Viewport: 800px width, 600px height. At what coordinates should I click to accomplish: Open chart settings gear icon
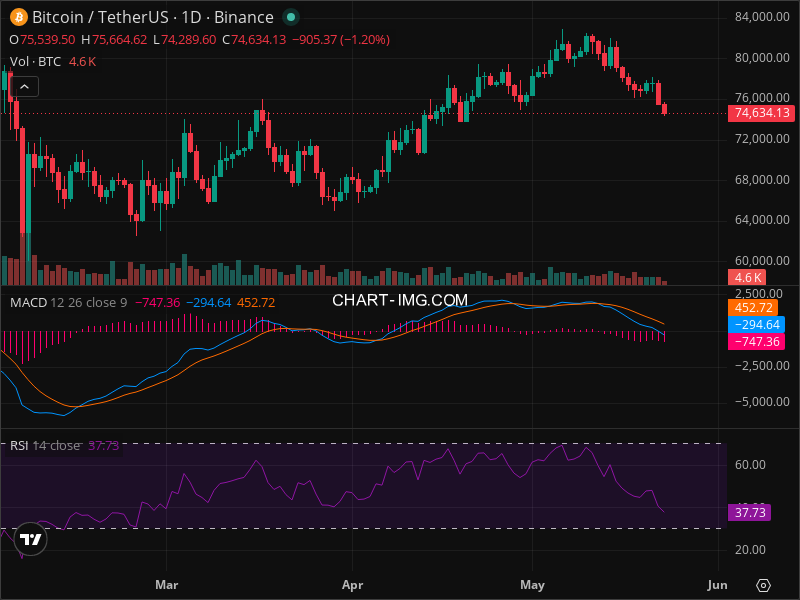[763, 585]
